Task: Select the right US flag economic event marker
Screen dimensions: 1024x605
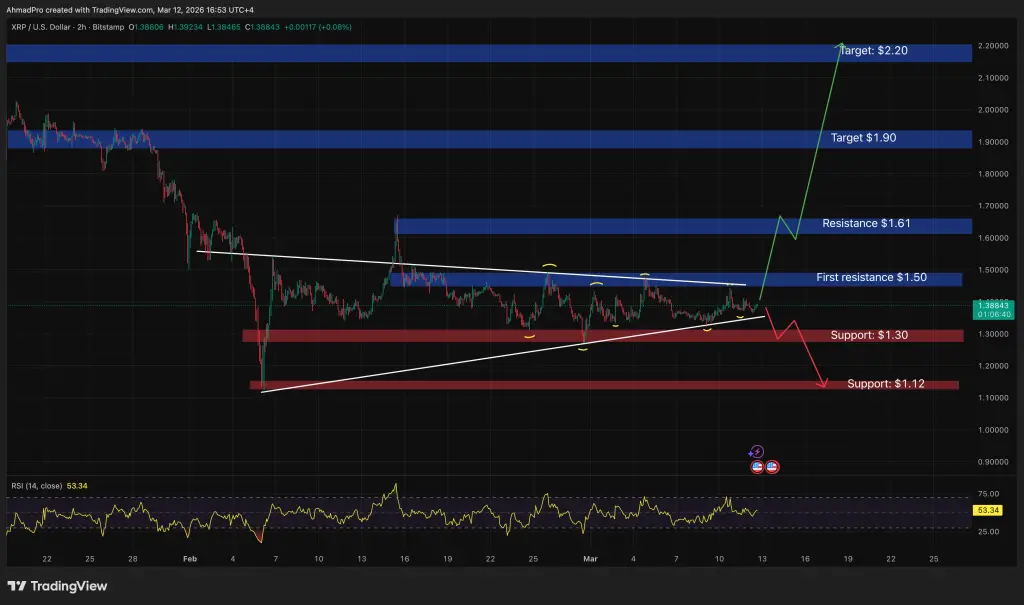Action: 772,466
